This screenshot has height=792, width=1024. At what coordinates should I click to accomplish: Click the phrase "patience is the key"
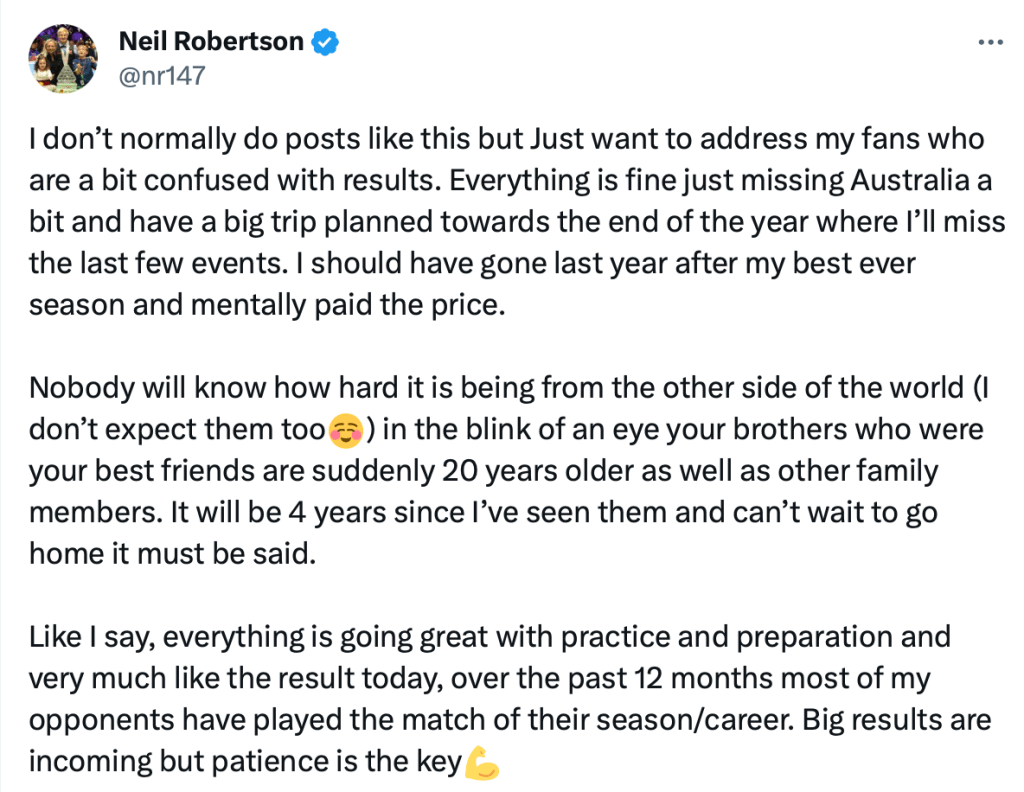(x=363, y=762)
